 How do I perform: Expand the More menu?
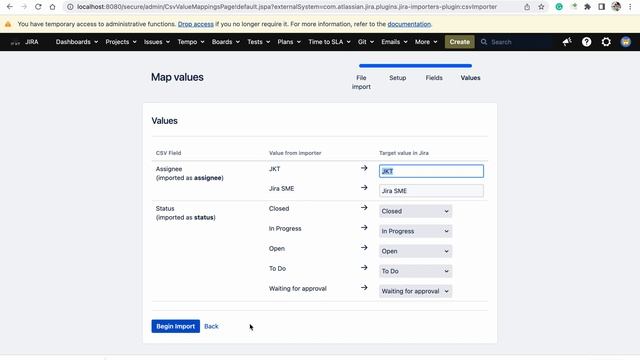tap(426, 42)
